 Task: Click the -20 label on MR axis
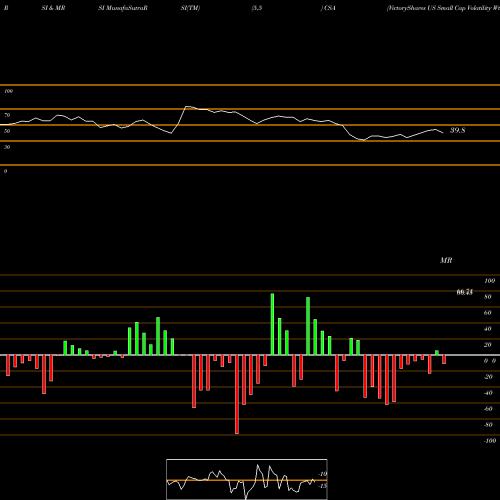pyautogui.click(x=488, y=377)
